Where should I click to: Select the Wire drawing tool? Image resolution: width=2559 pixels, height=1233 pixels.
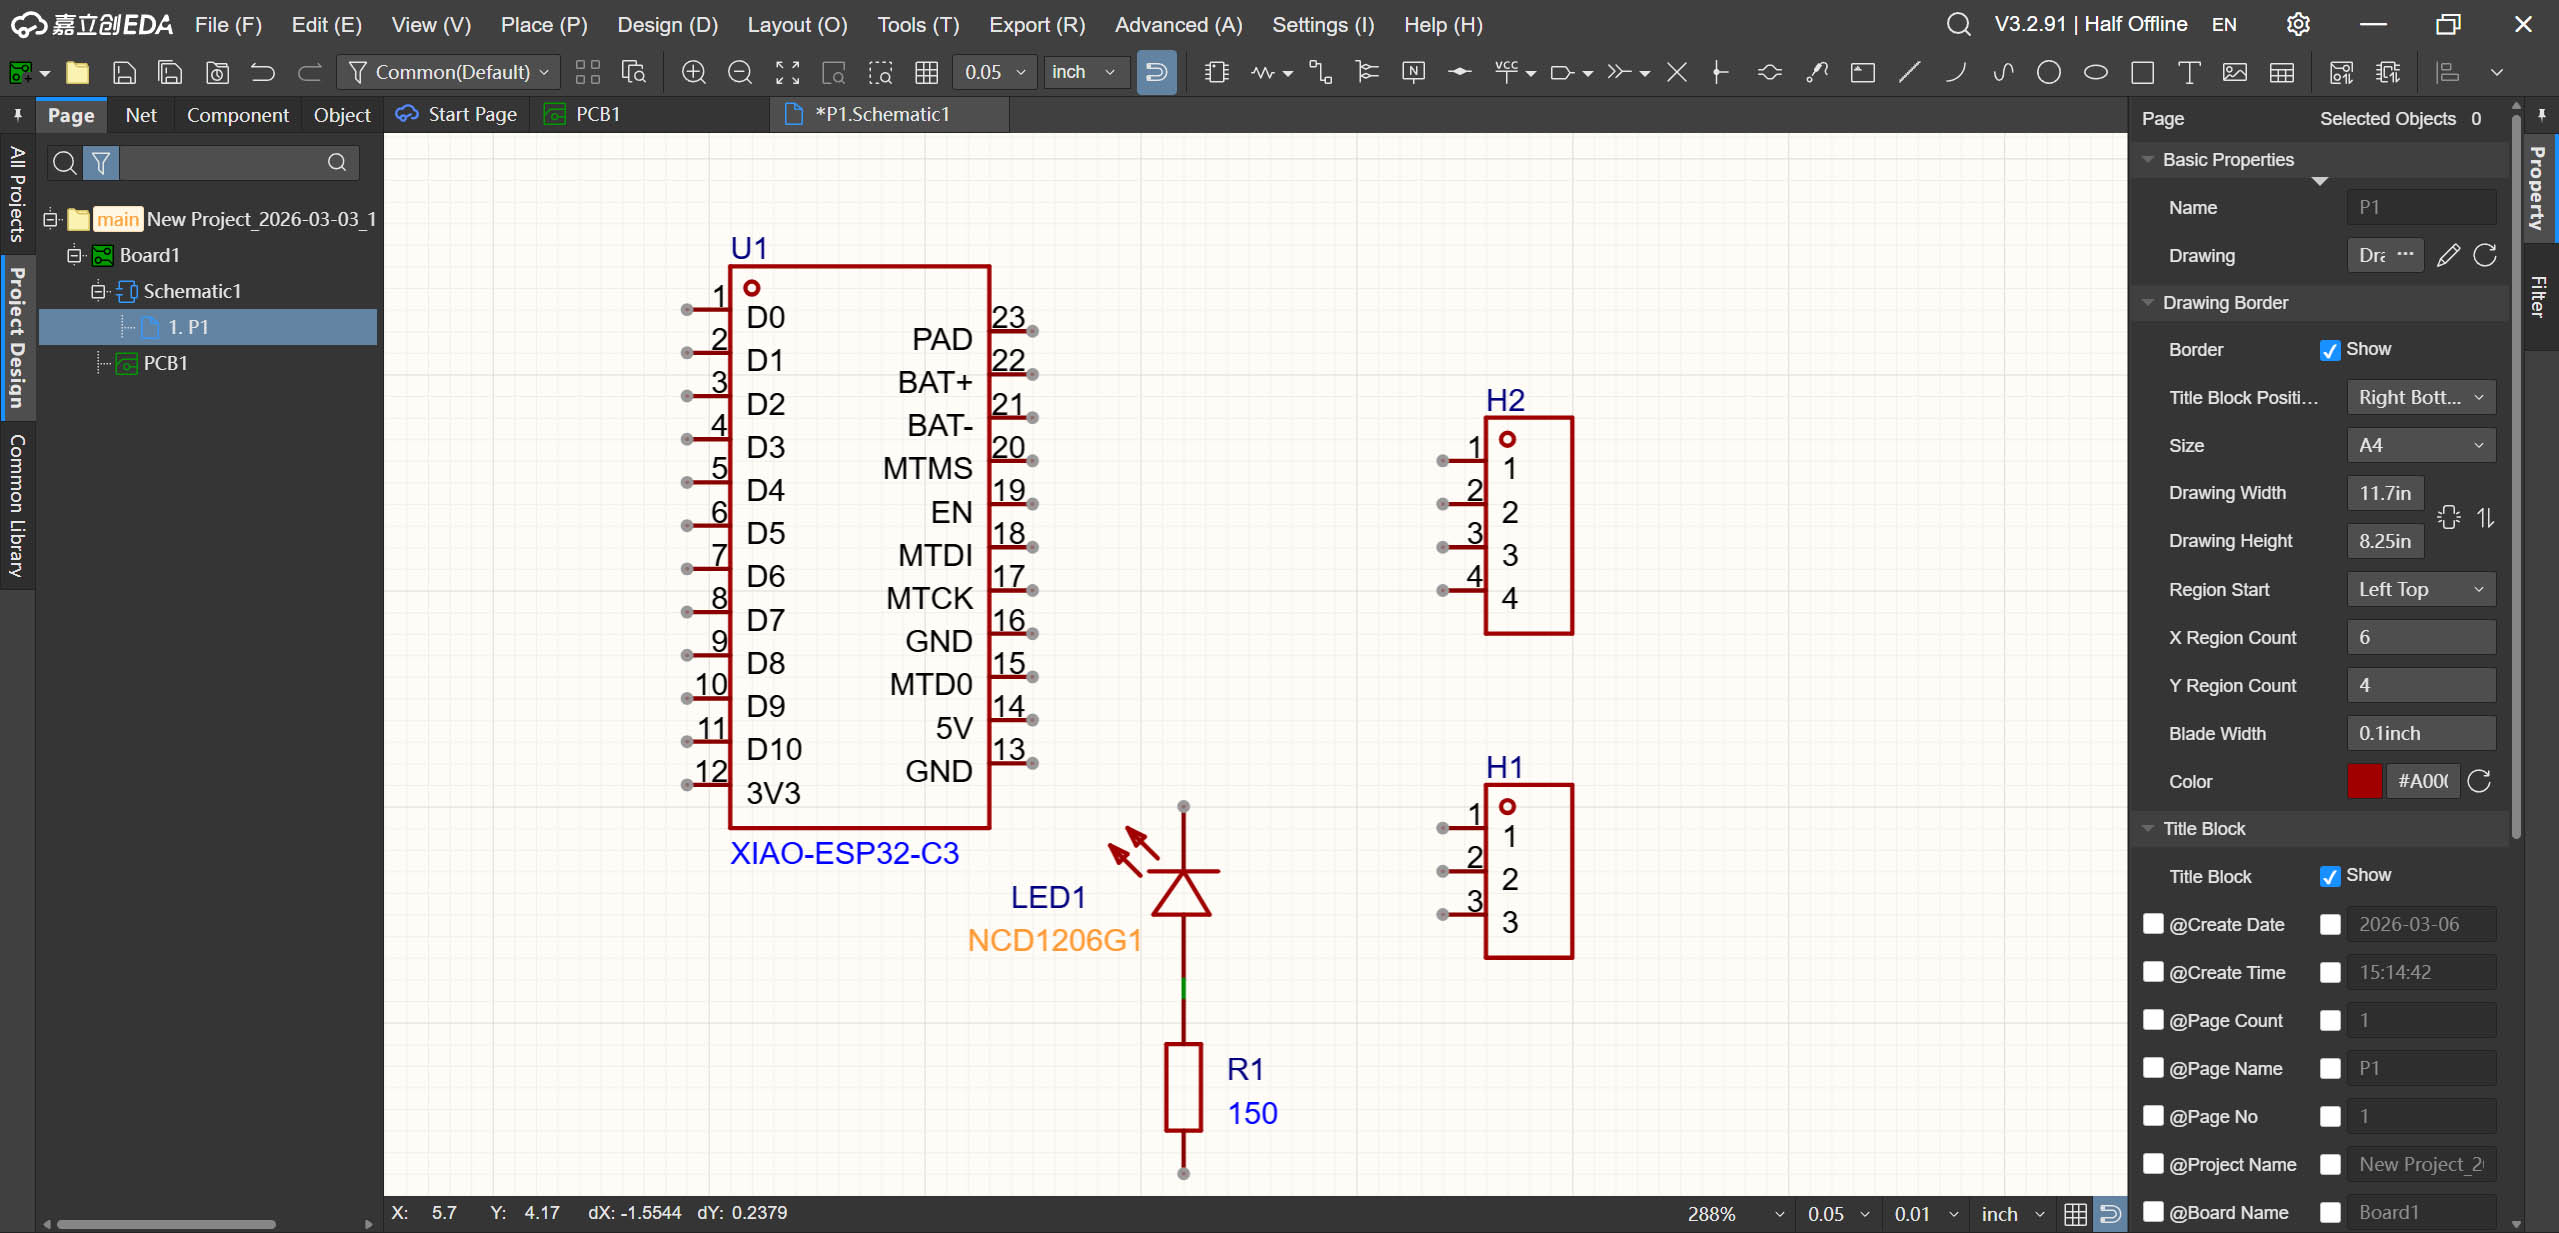coord(1319,72)
